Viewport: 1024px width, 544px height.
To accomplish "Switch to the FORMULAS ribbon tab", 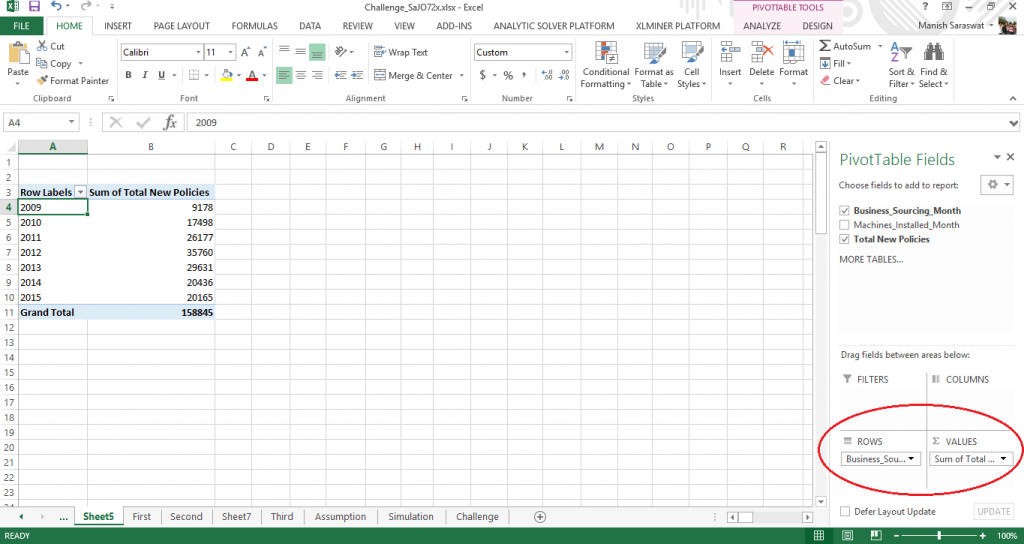I will pos(255,25).
